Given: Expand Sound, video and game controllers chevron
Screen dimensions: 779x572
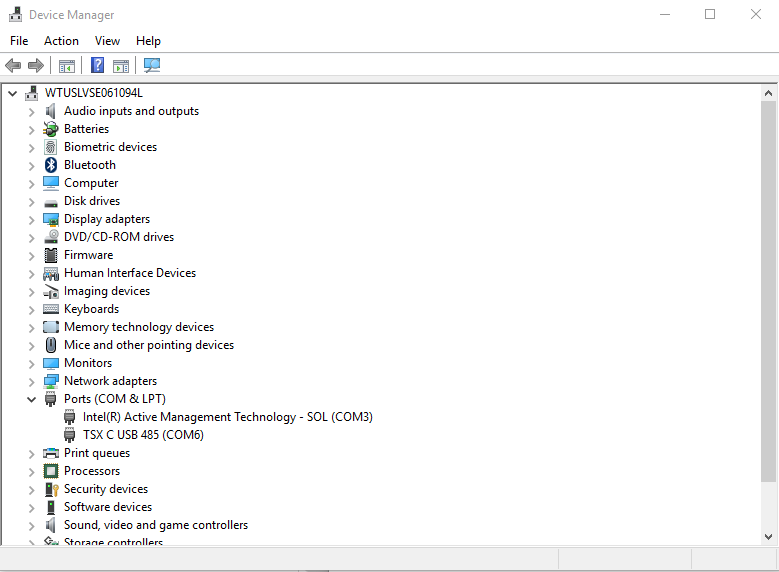Looking at the screenshot, I should coord(31,526).
